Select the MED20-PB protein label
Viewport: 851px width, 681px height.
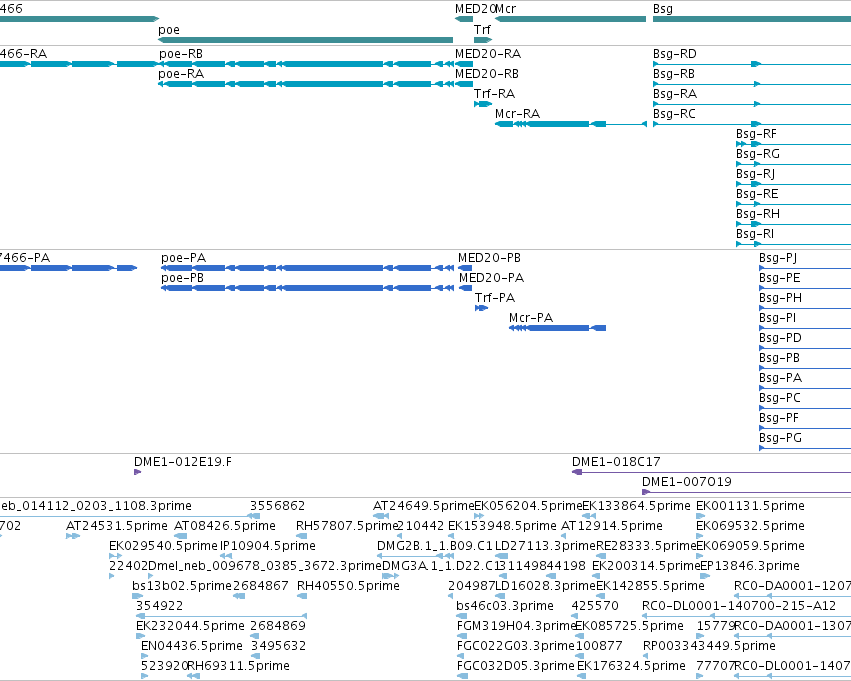(x=490, y=258)
